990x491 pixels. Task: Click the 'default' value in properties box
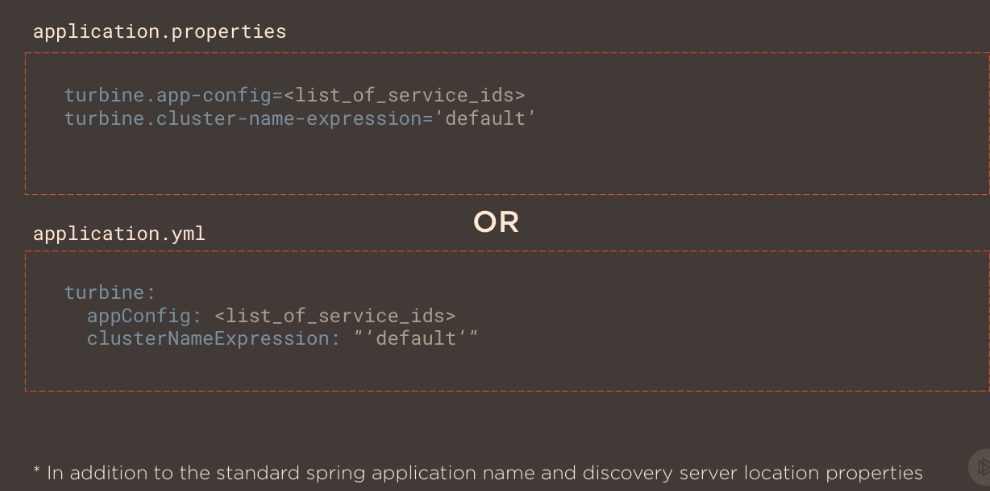tap(491, 118)
